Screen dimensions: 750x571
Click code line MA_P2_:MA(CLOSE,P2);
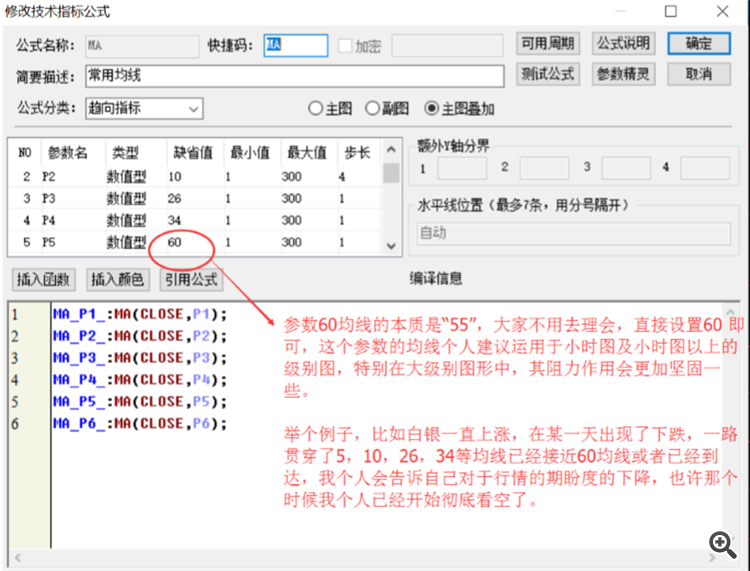tap(140, 336)
